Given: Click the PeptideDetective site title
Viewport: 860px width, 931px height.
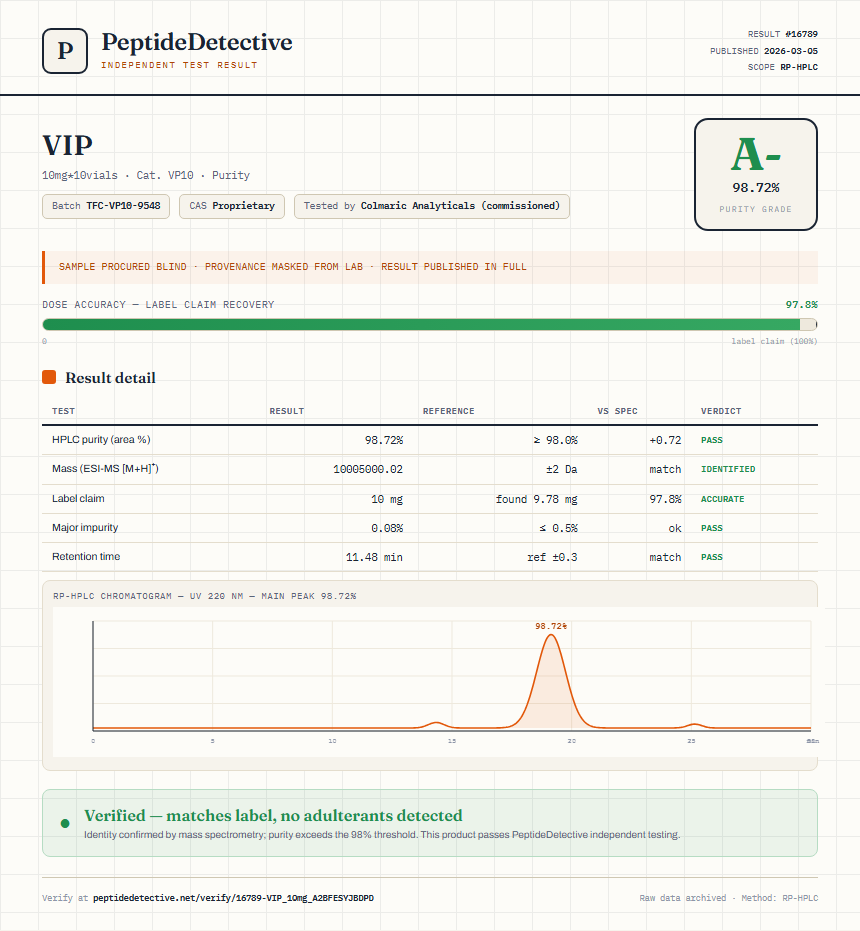Looking at the screenshot, I should tap(197, 43).
